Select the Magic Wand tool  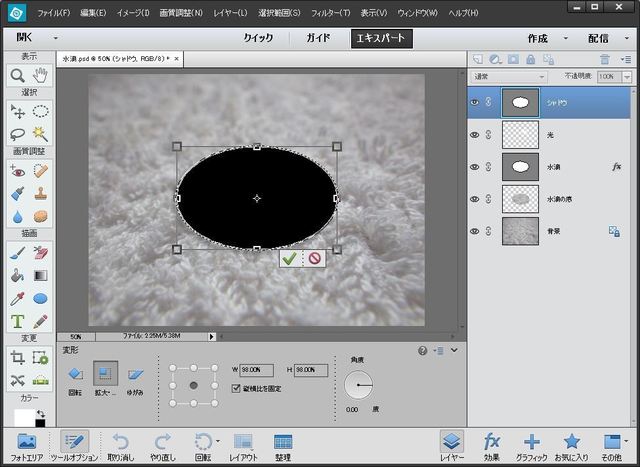[x=41, y=133]
